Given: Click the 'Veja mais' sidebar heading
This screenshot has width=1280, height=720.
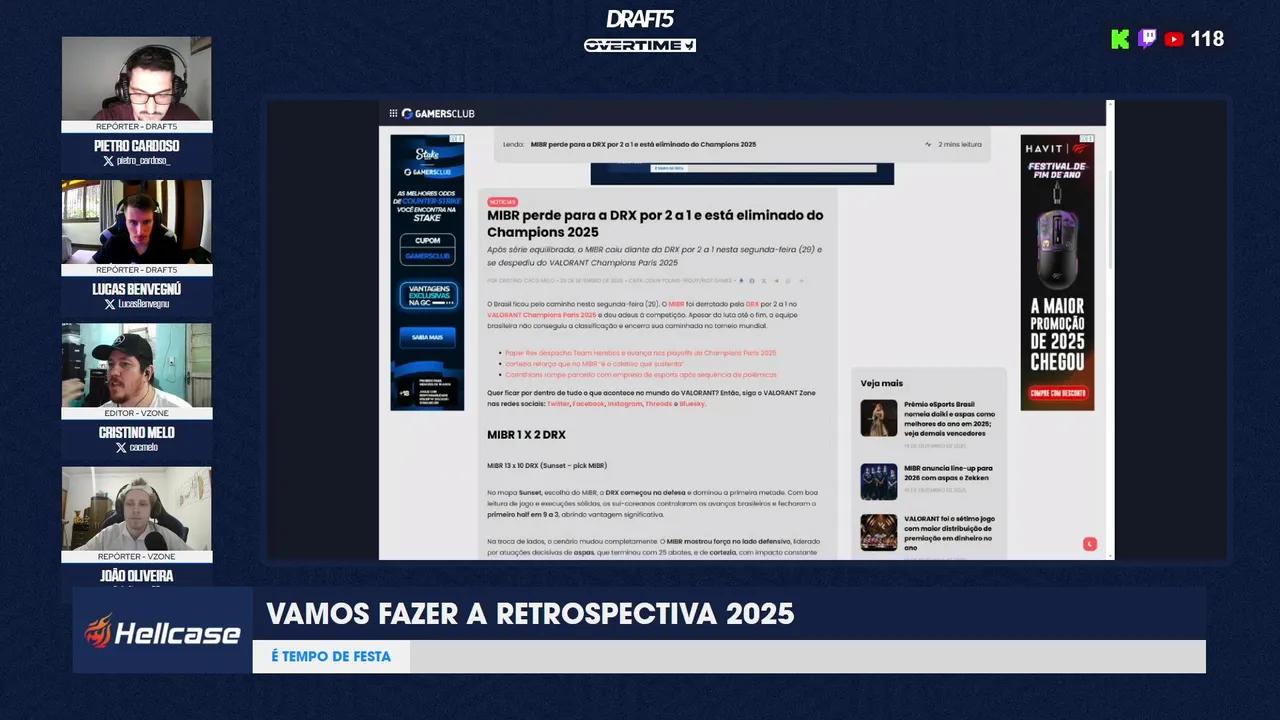Looking at the screenshot, I should (882, 383).
